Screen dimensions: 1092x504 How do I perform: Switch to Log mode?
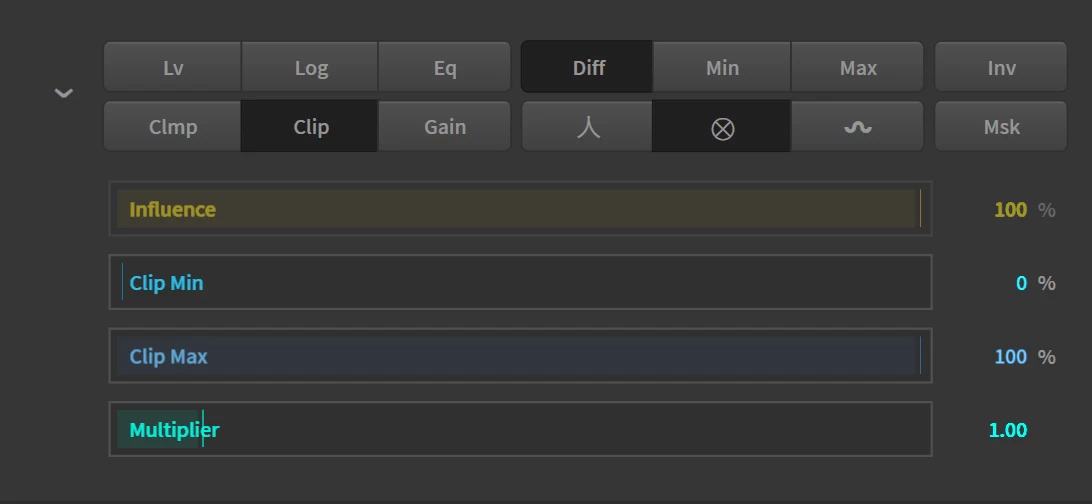(x=311, y=67)
